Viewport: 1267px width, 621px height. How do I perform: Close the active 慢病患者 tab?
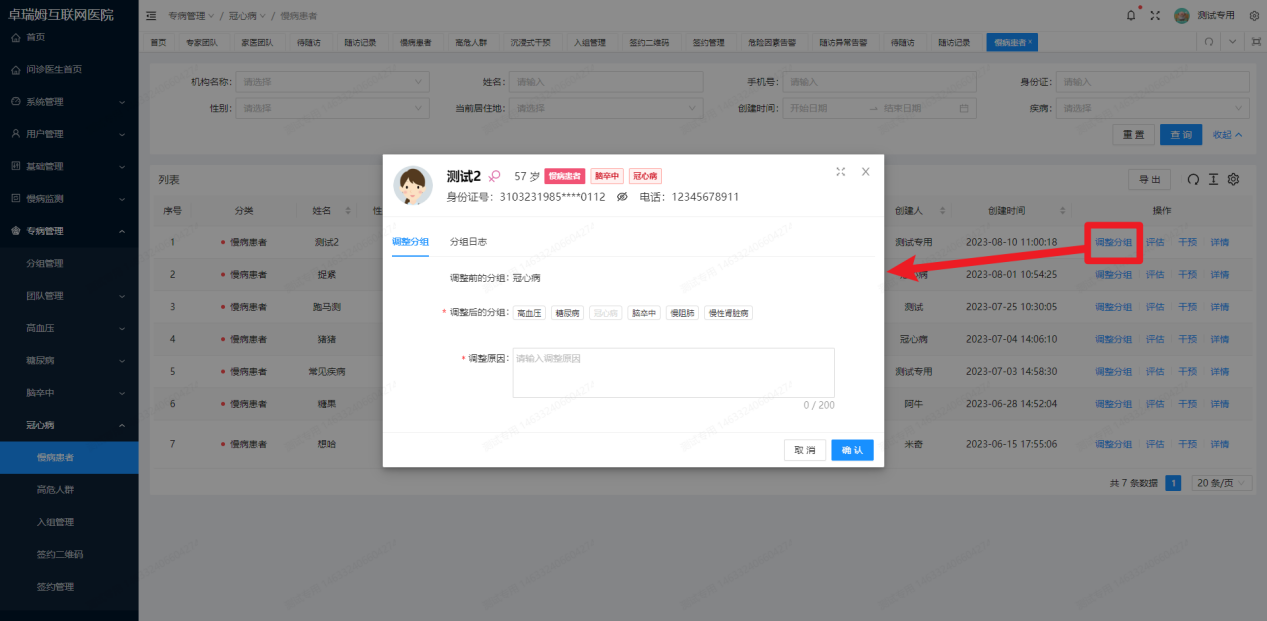1031,43
